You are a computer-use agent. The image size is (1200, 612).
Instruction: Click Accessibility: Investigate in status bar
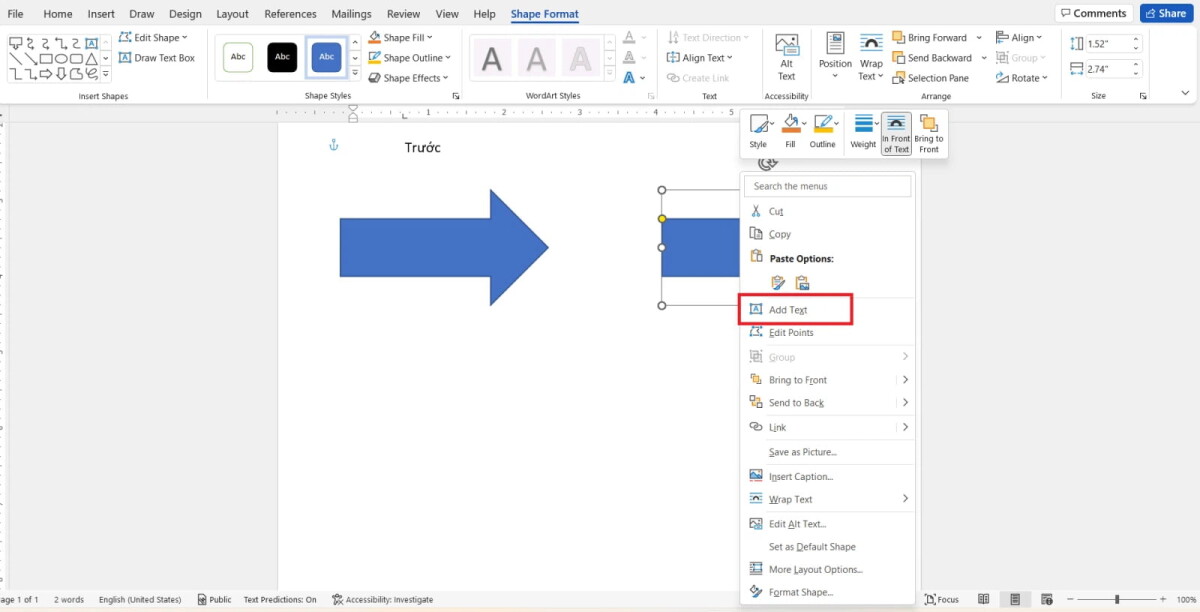(383, 599)
